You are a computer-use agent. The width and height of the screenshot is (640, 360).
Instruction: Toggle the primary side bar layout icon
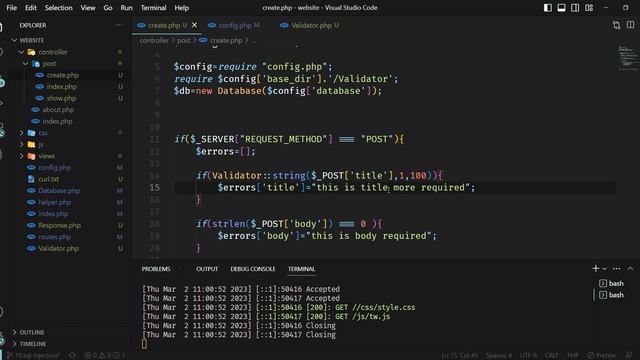548,8
